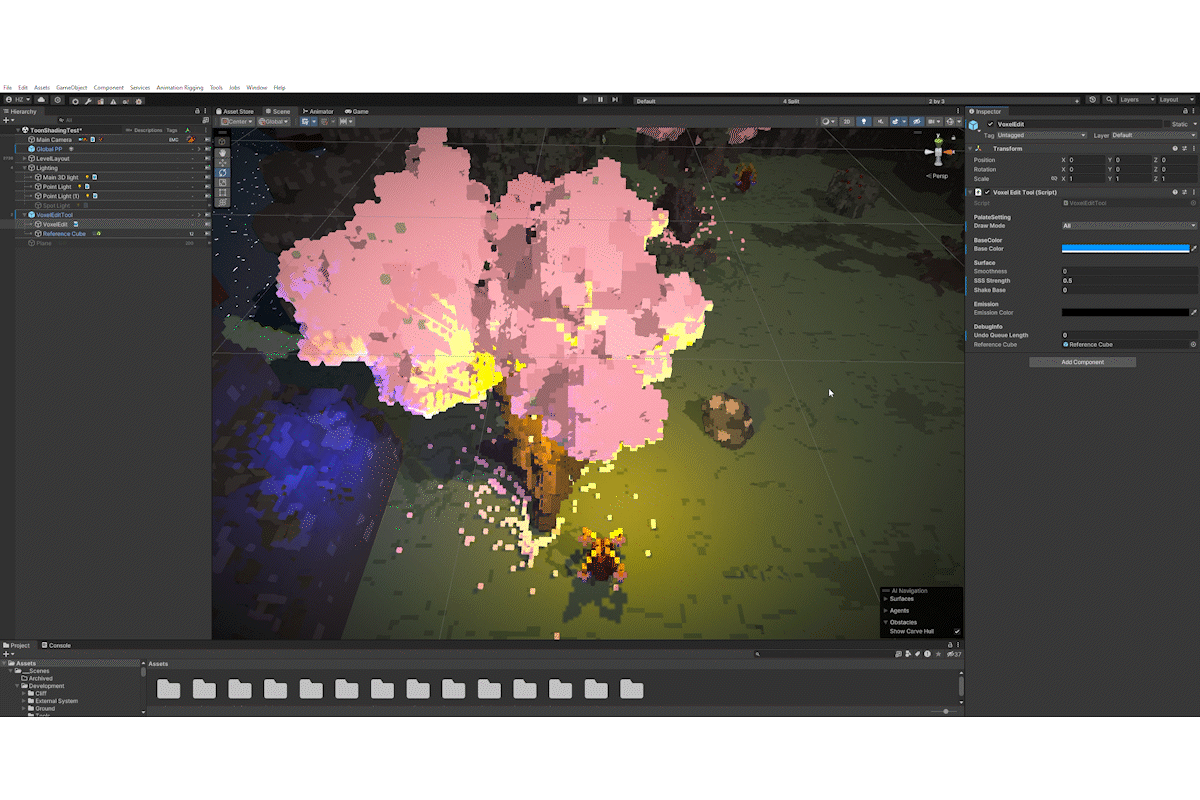Select the Hand view tool
Viewport: 1200px width, 800px height.
point(223,153)
